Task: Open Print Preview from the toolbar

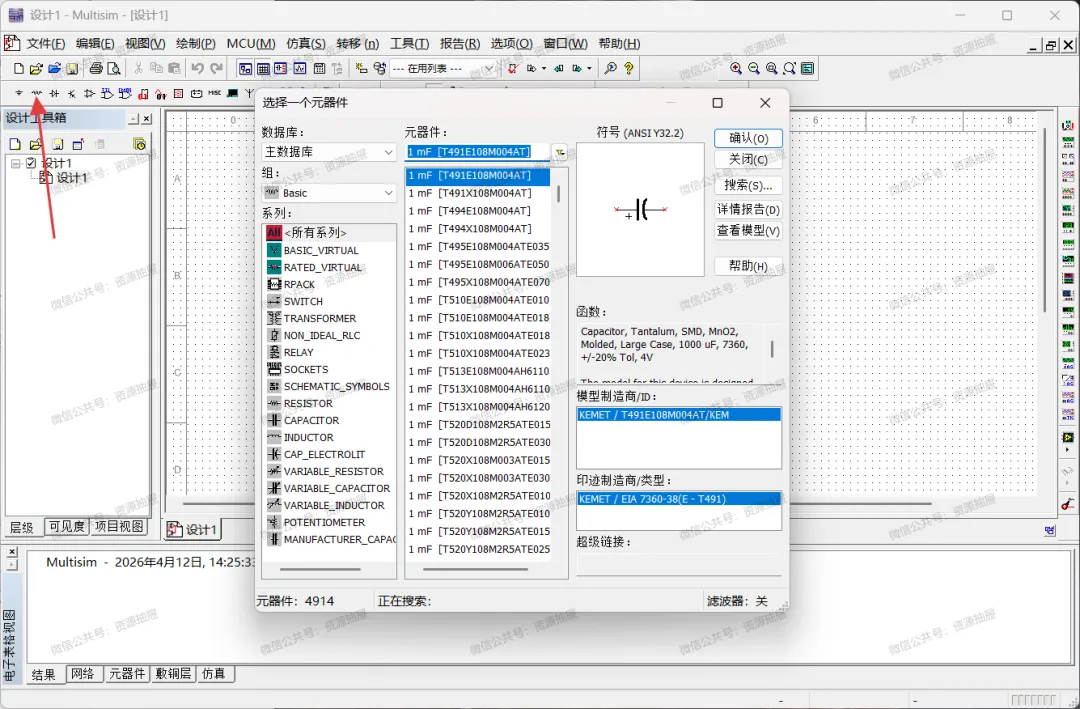Action: 114,68
